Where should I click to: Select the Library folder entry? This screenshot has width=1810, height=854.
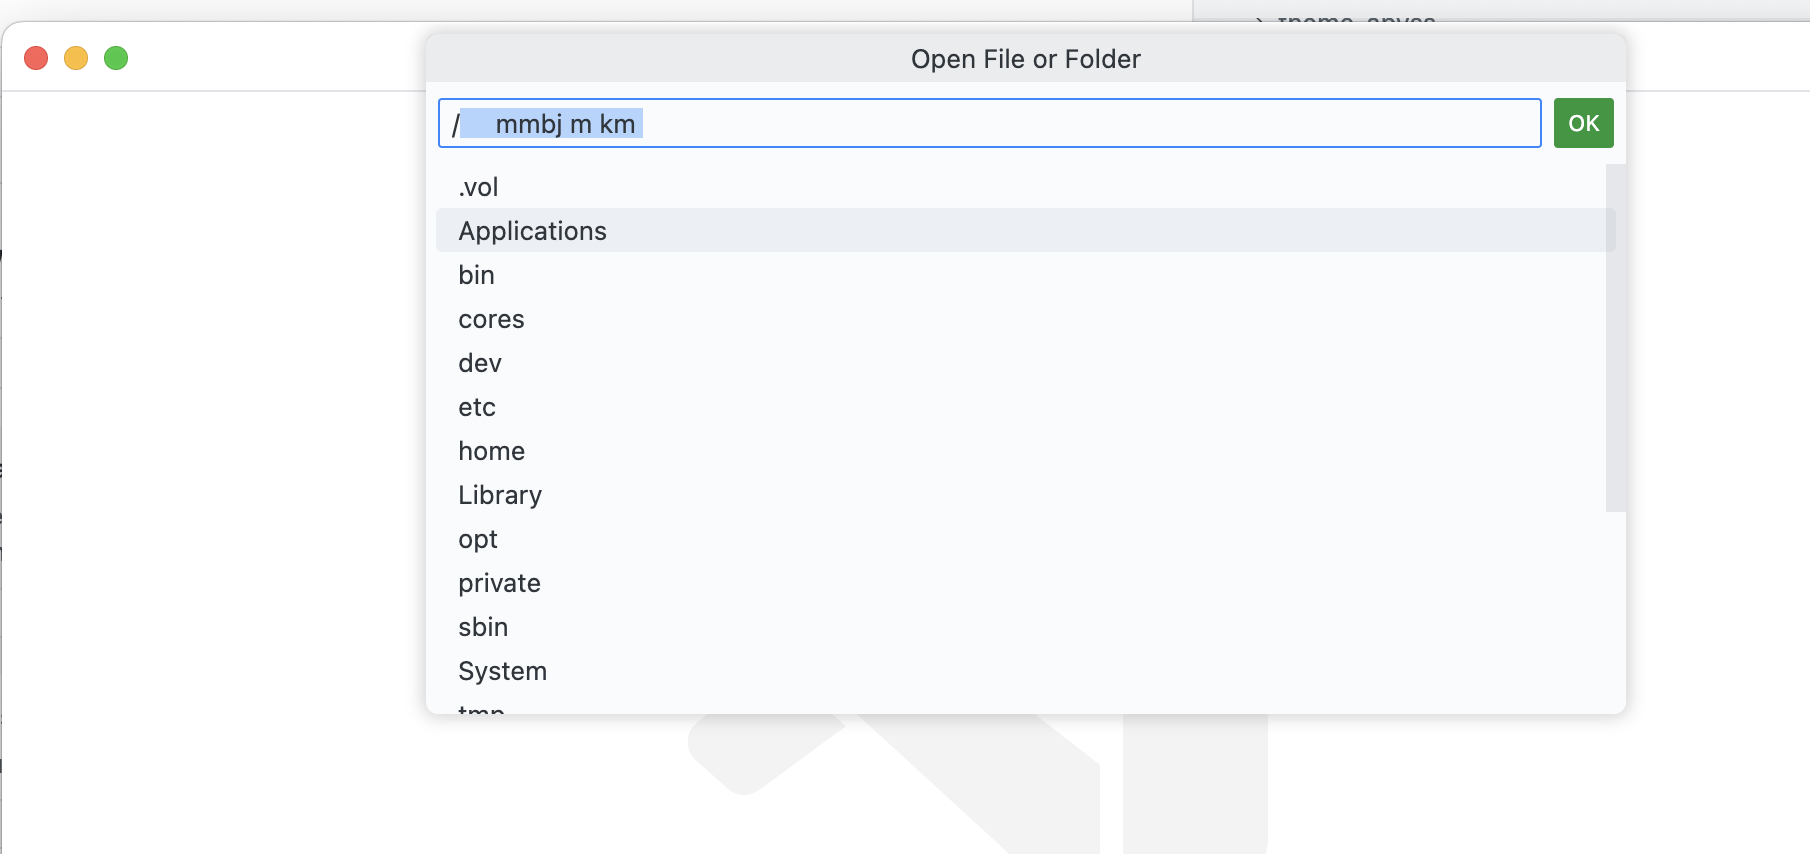pyautogui.click(x=499, y=495)
